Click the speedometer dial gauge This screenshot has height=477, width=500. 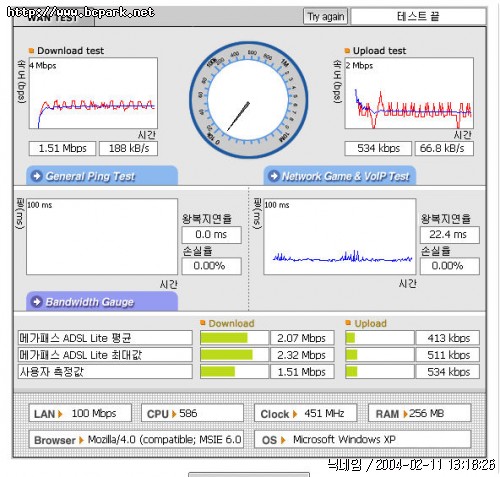[x=248, y=100]
